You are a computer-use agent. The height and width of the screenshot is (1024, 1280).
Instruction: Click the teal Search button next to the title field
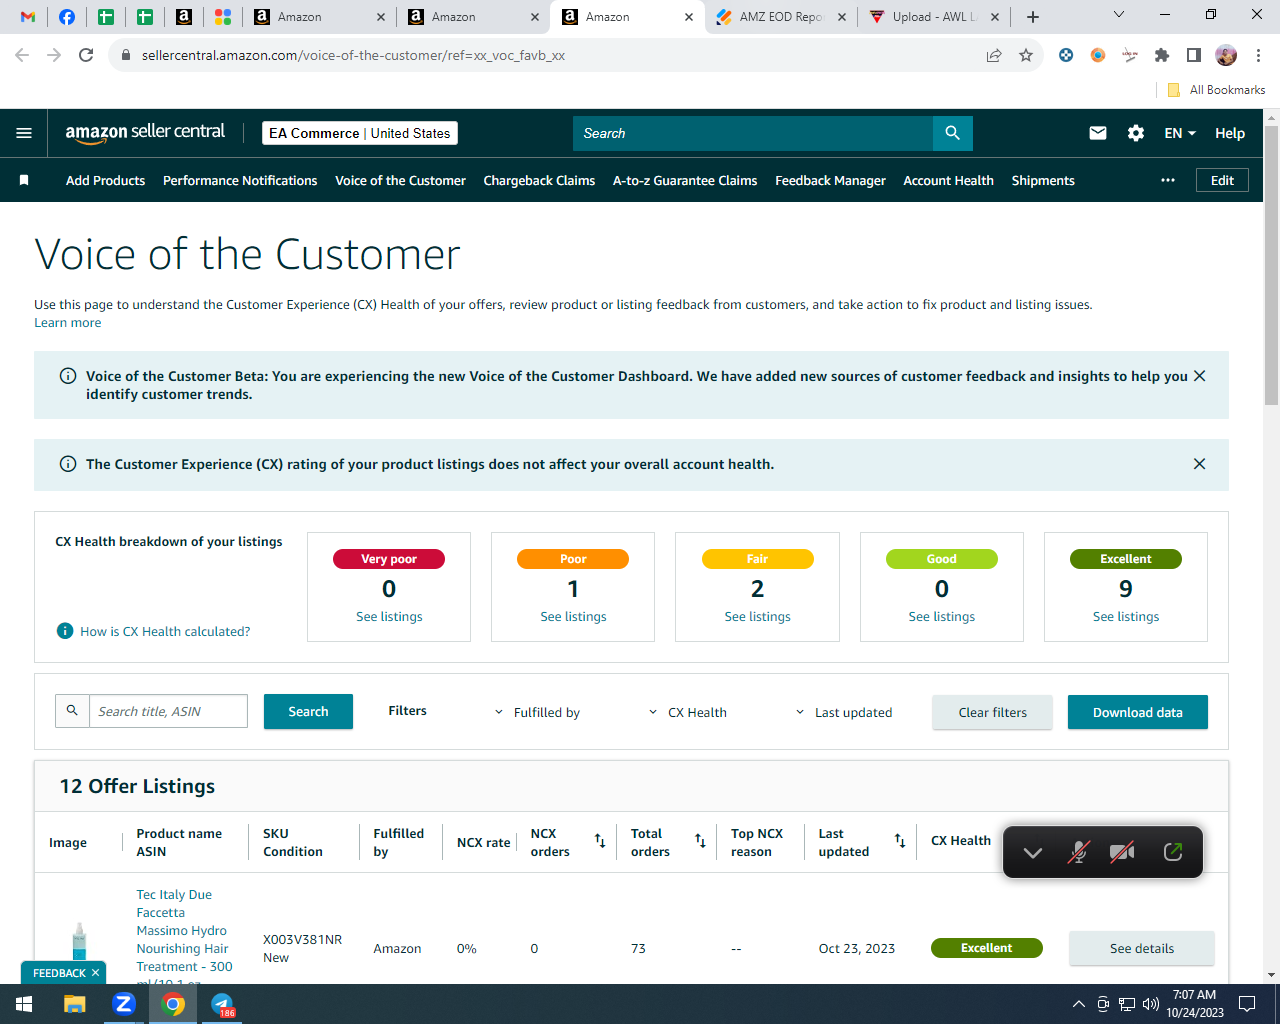pos(308,711)
